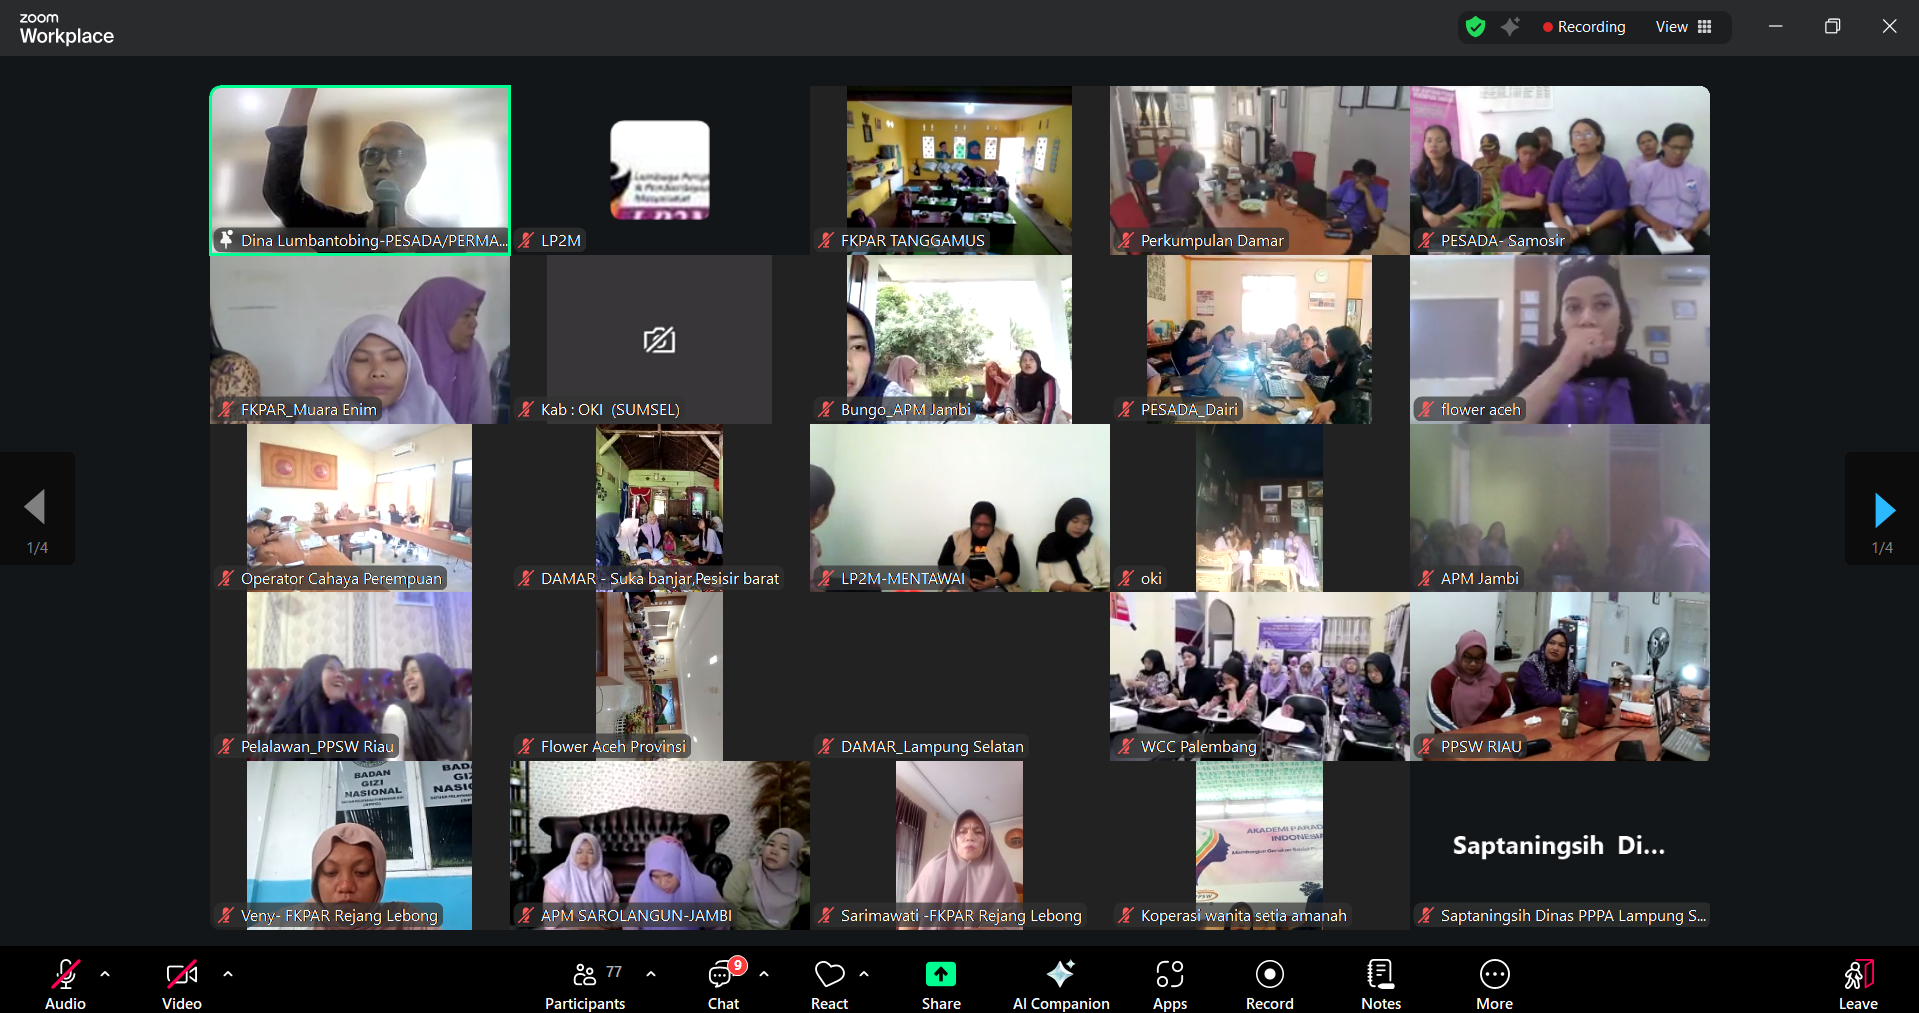The image size is (1919, 1013).
Task: Turn on camera with Video button
Action: [x=181, y=975]
